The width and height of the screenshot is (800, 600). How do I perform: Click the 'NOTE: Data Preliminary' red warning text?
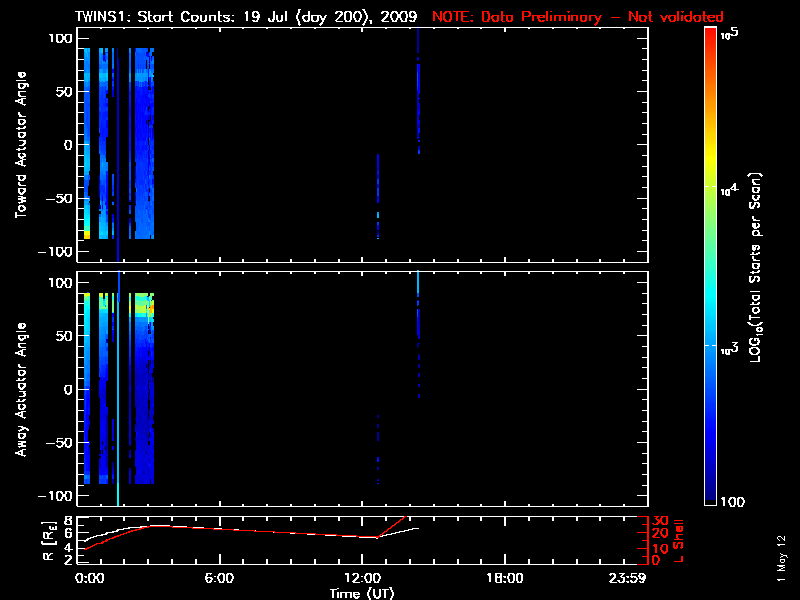[x=577, y=17]
